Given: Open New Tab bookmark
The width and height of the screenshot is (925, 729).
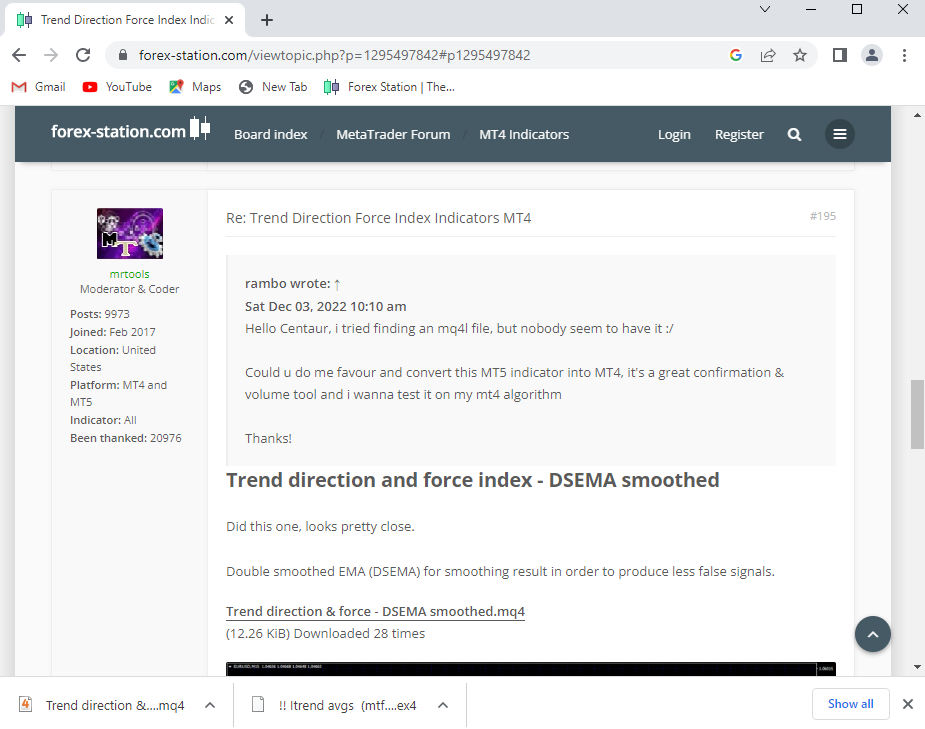Looking at the screenshot, I should coord(273,87).
